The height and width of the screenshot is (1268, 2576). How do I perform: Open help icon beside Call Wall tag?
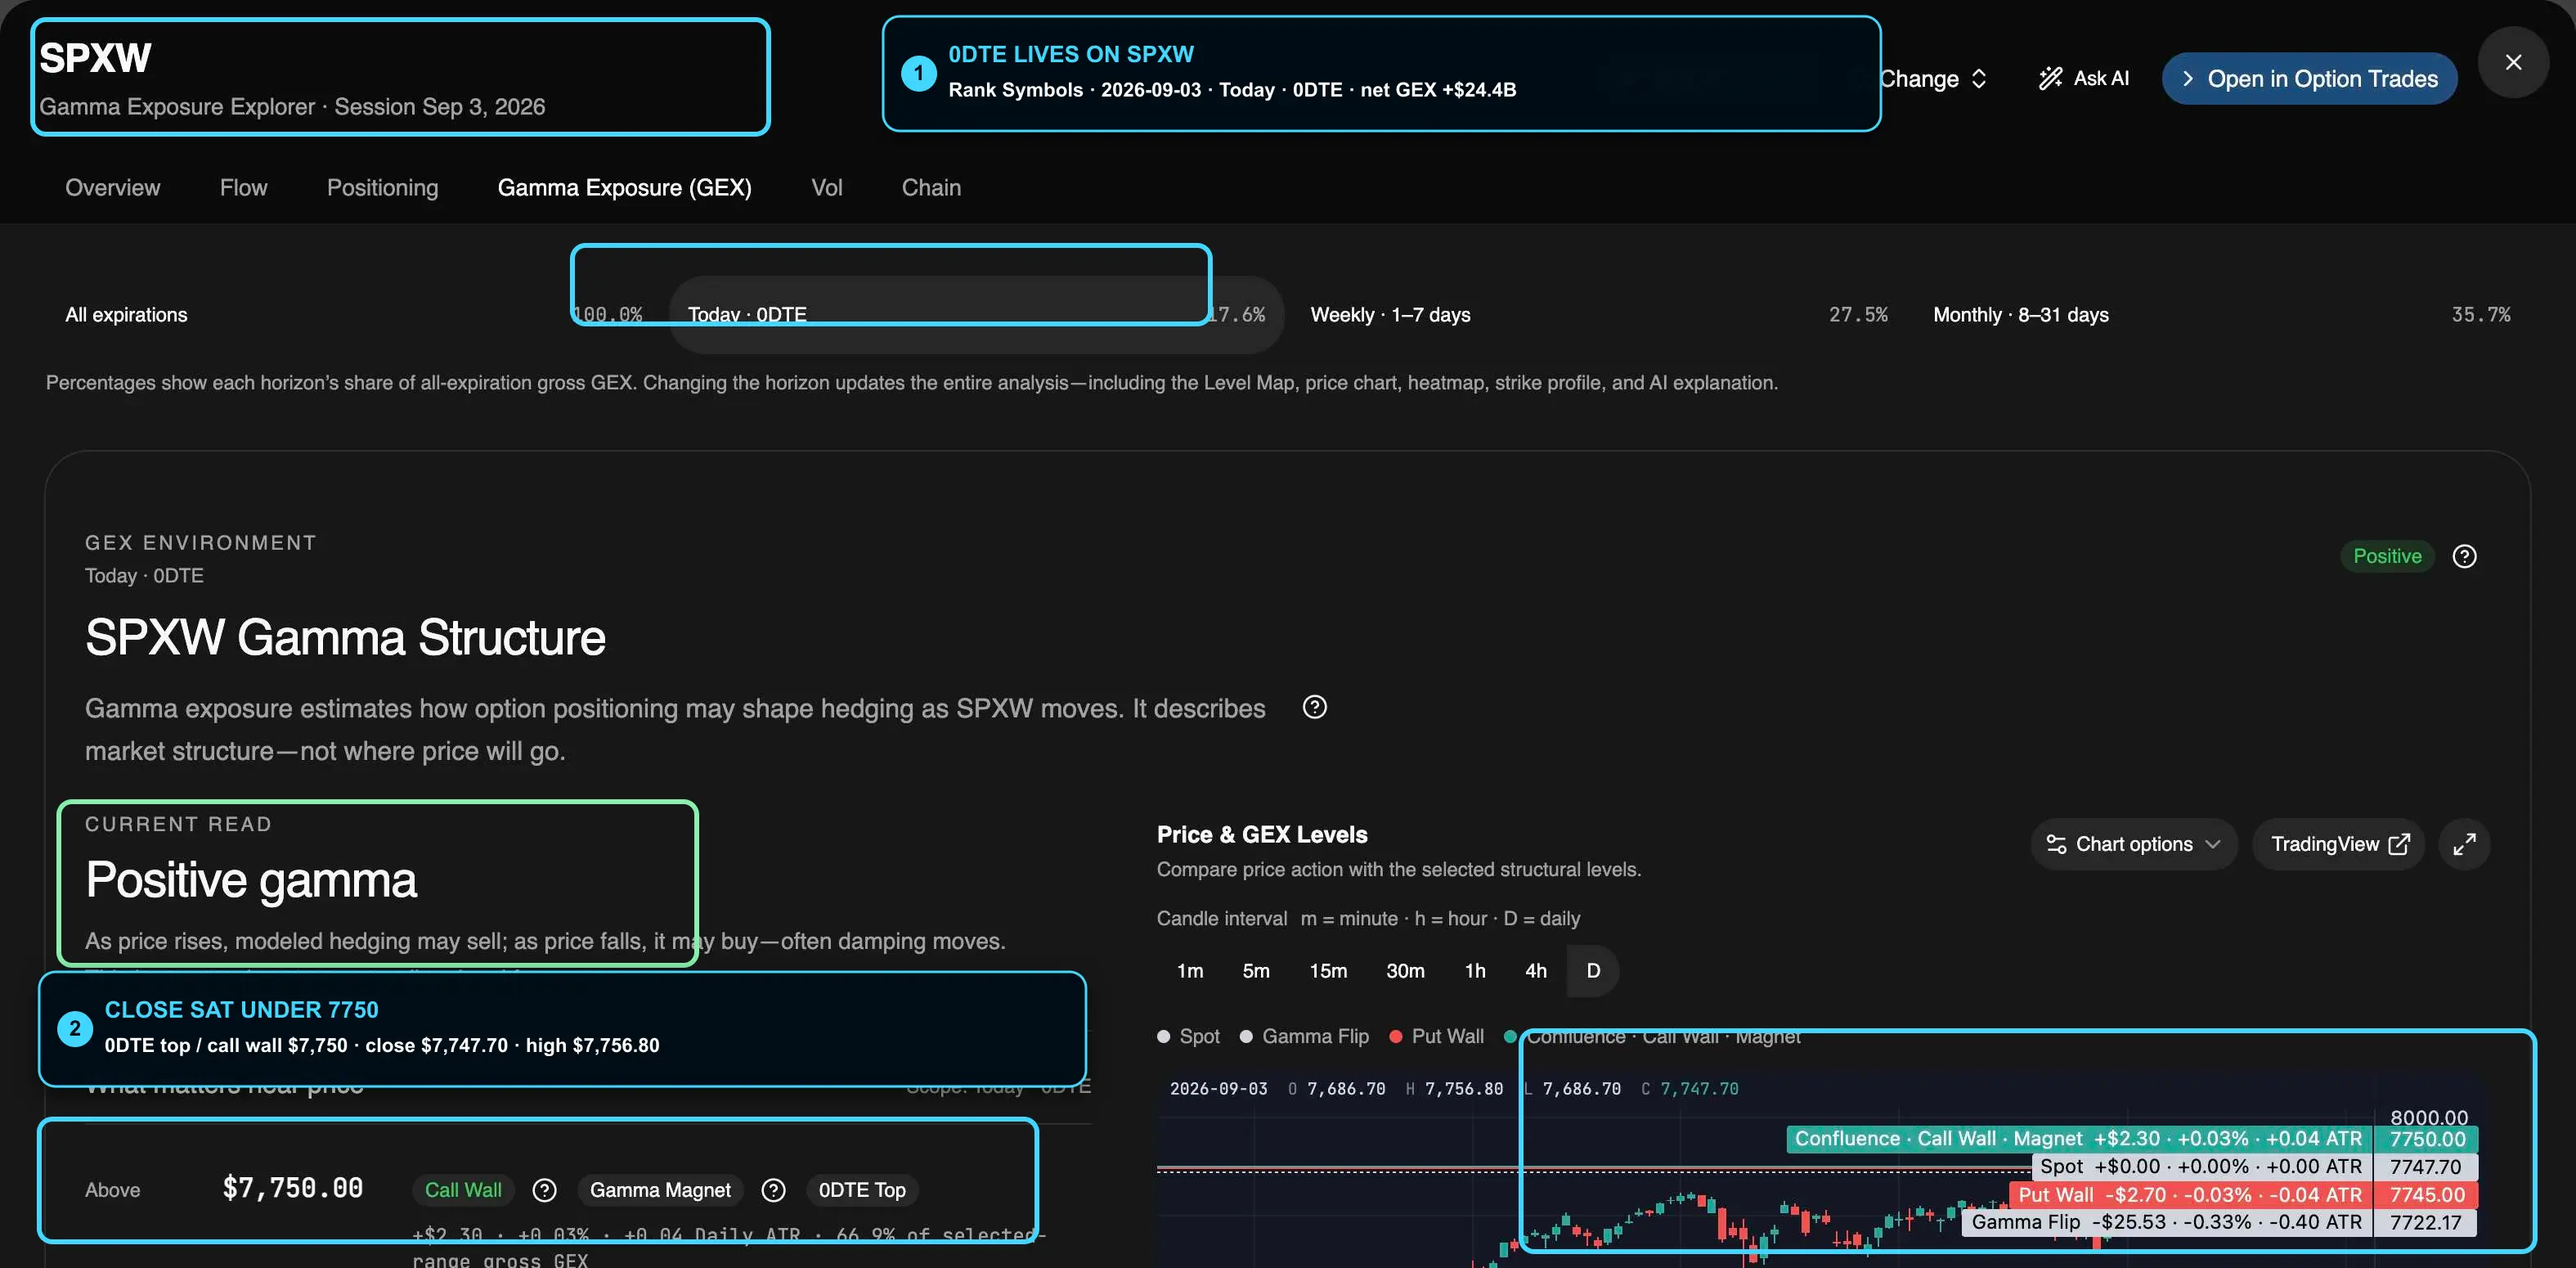544,1190
